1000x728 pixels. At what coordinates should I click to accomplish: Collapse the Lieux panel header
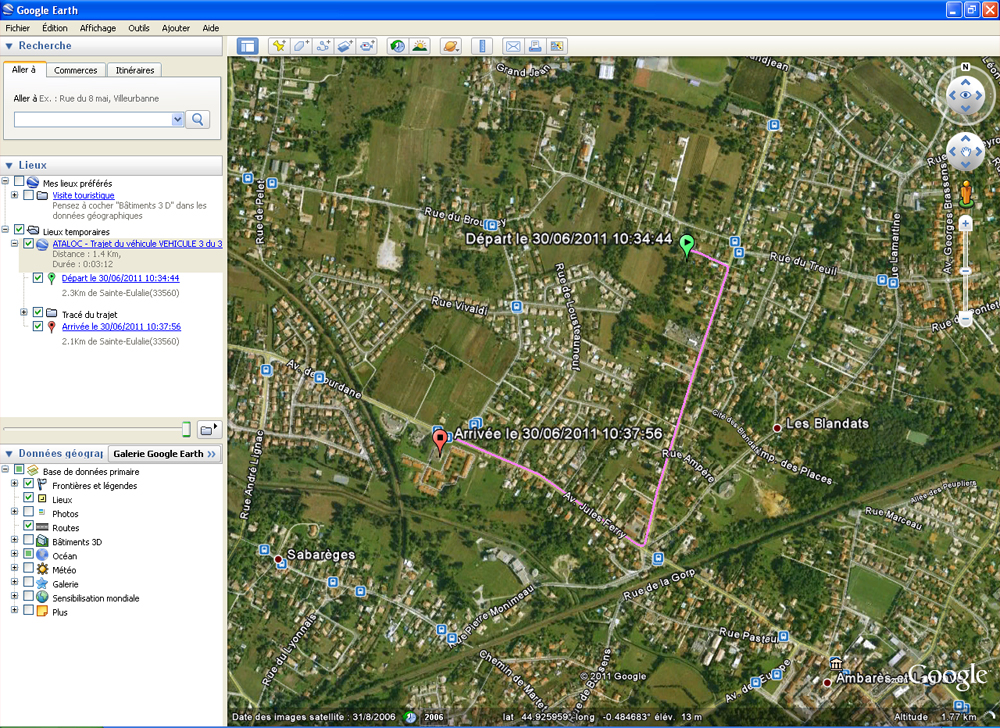coord(9,165)
